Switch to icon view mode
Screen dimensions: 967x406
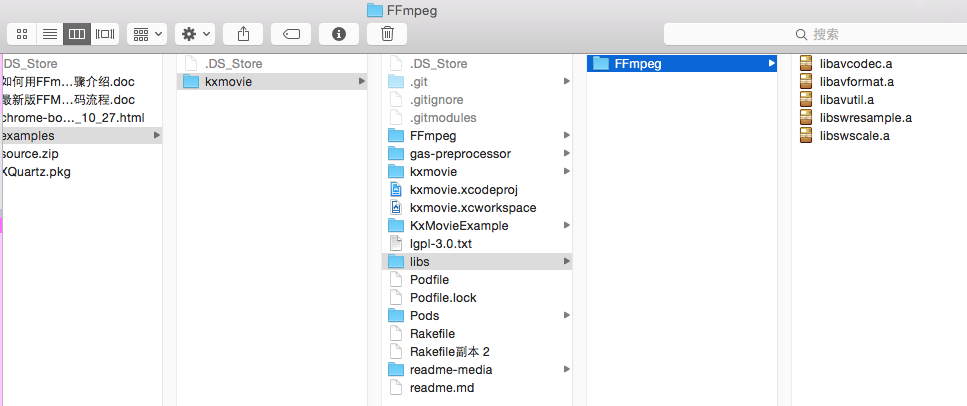22,34
